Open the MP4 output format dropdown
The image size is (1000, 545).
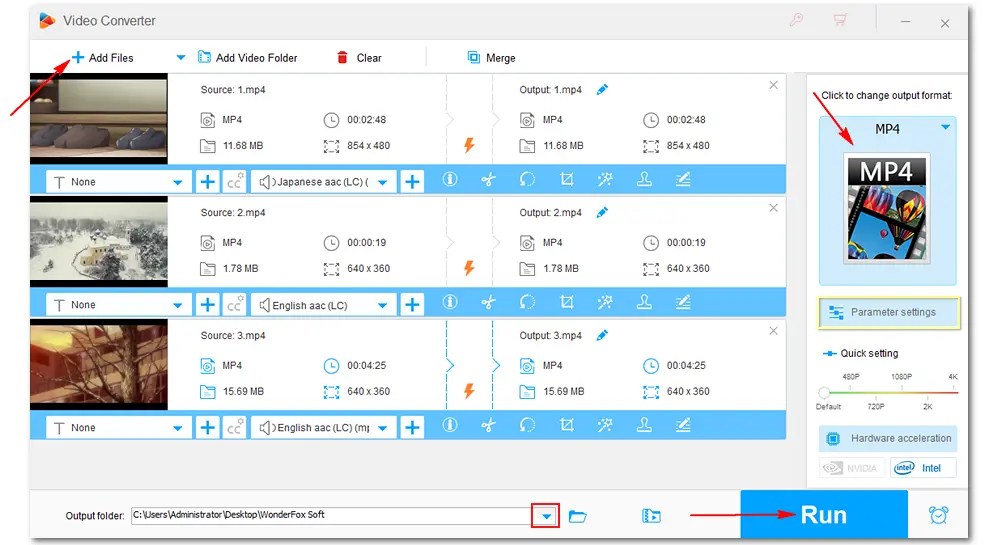[x=945, y=127]
